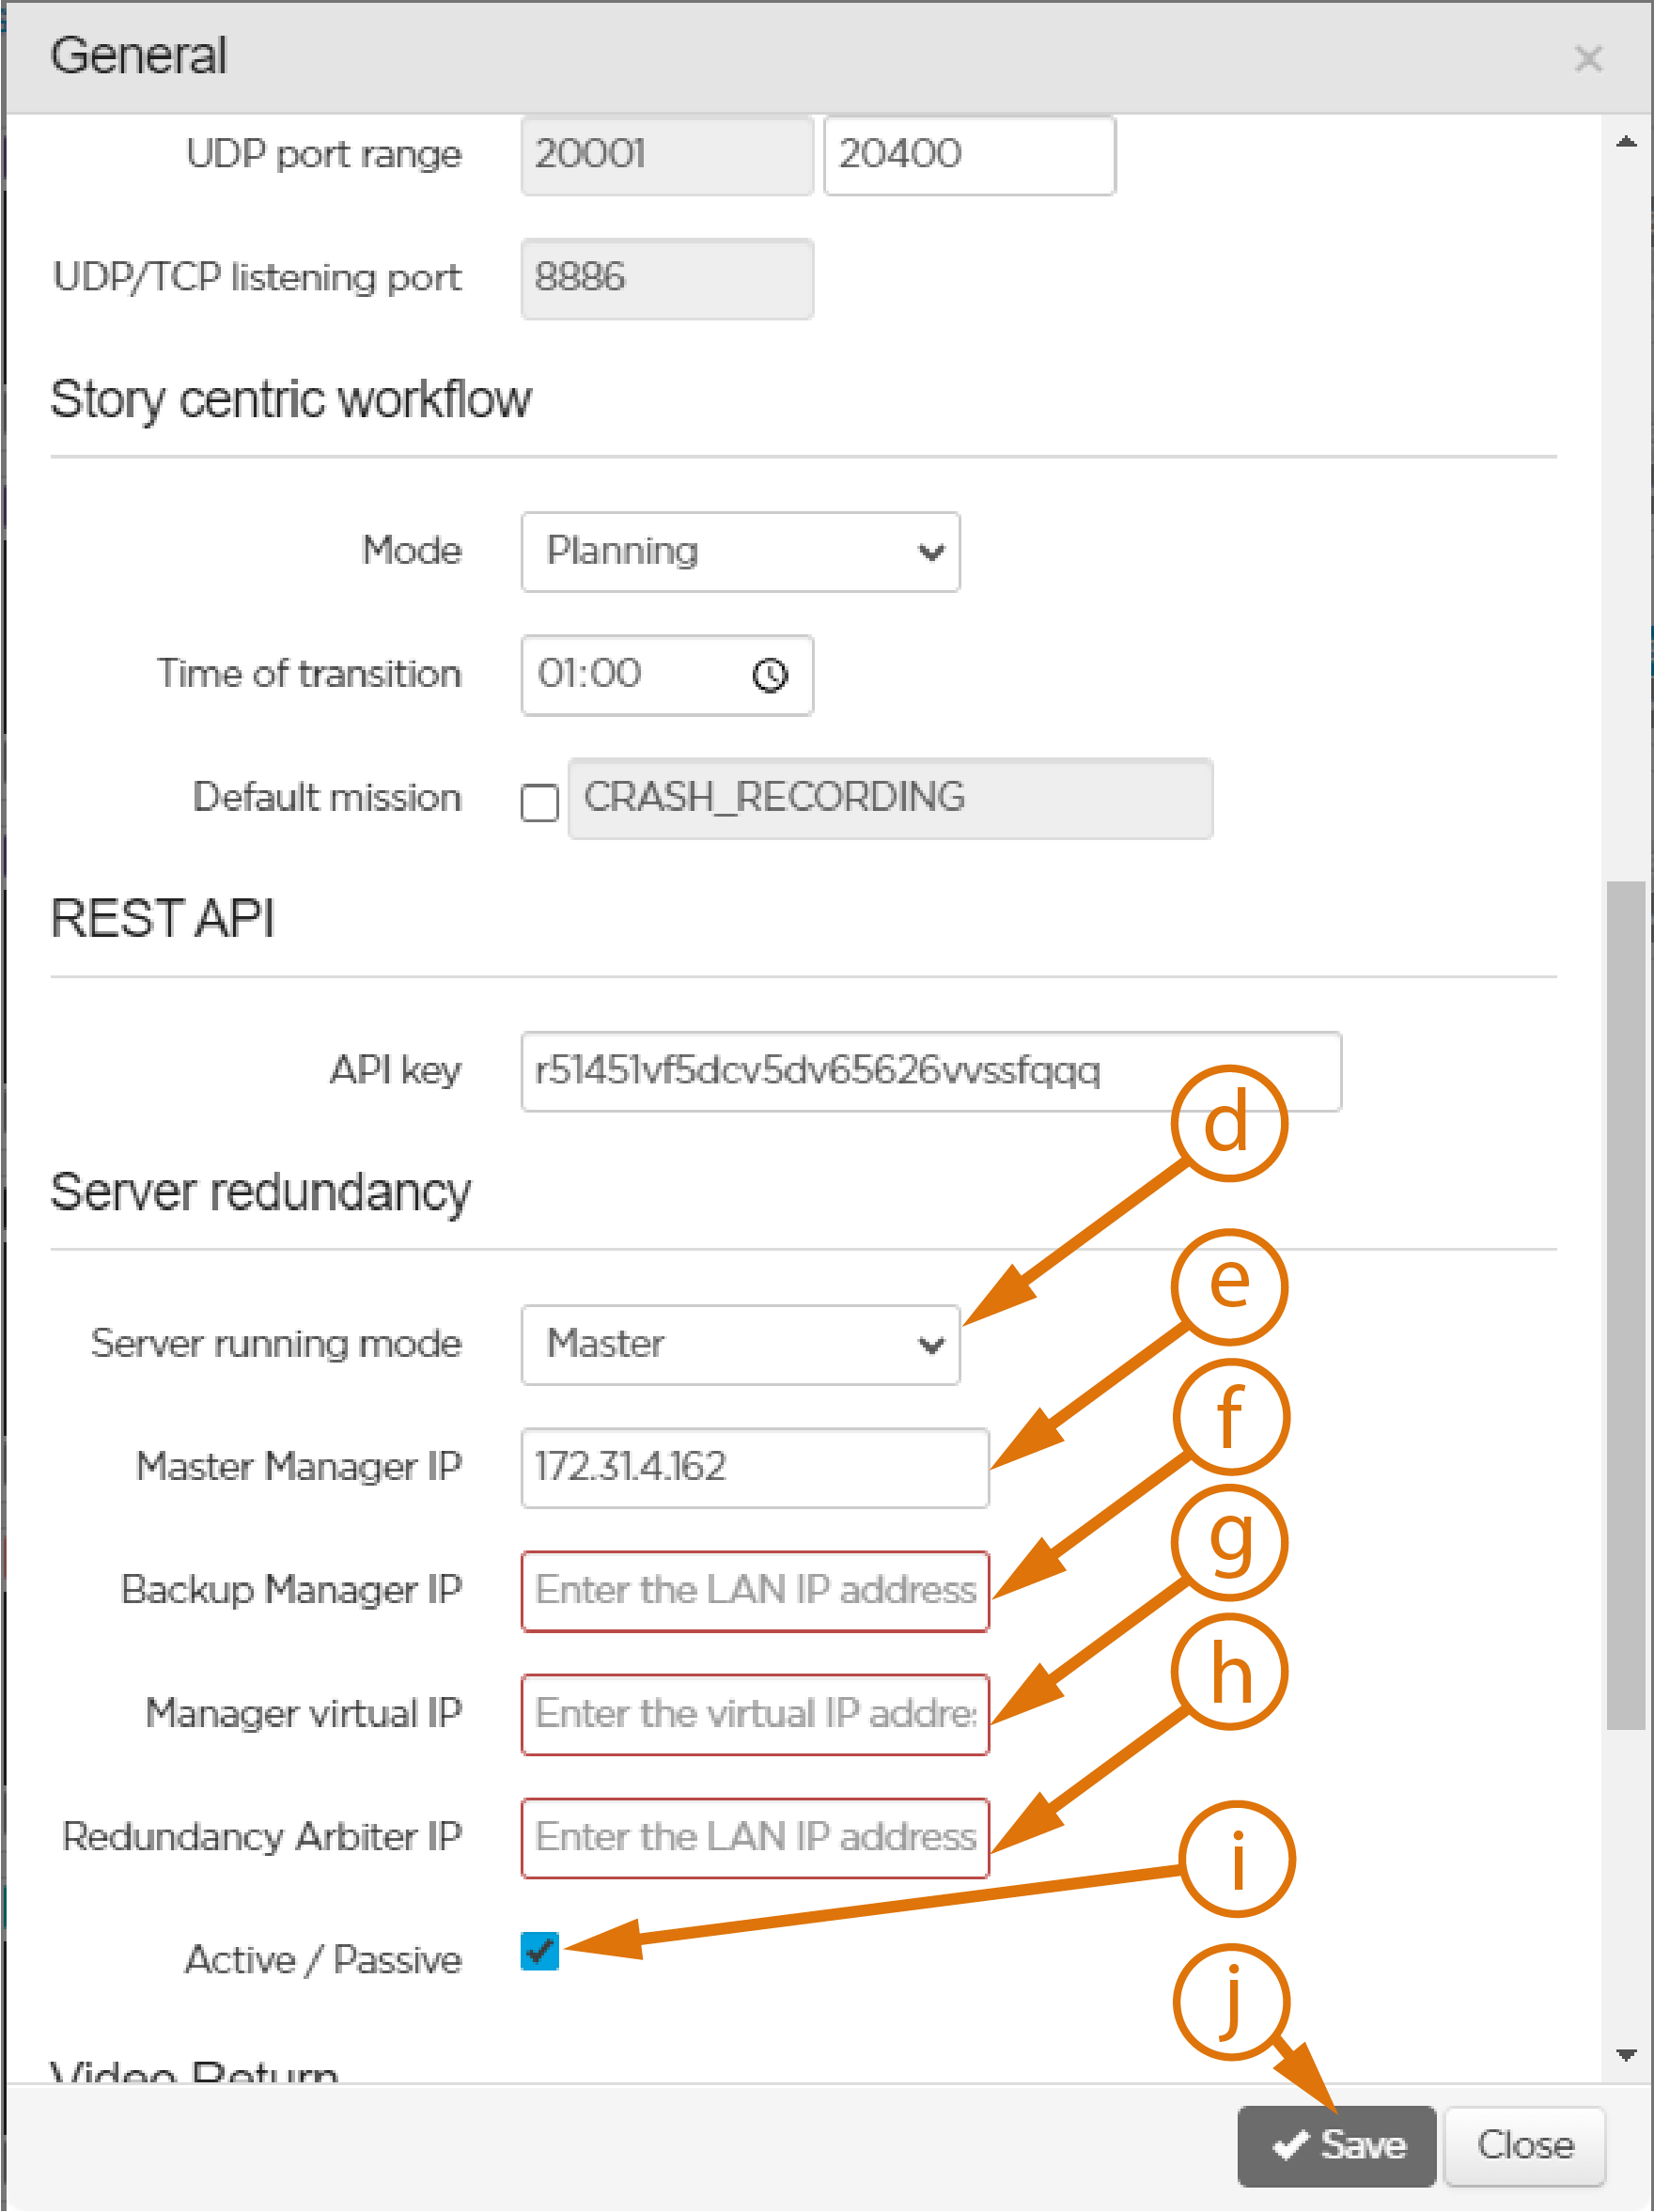Save the General settings
The height and width of the screenshot is (2212, 1654).
pyautogui.click(x=1336, y=2146)
